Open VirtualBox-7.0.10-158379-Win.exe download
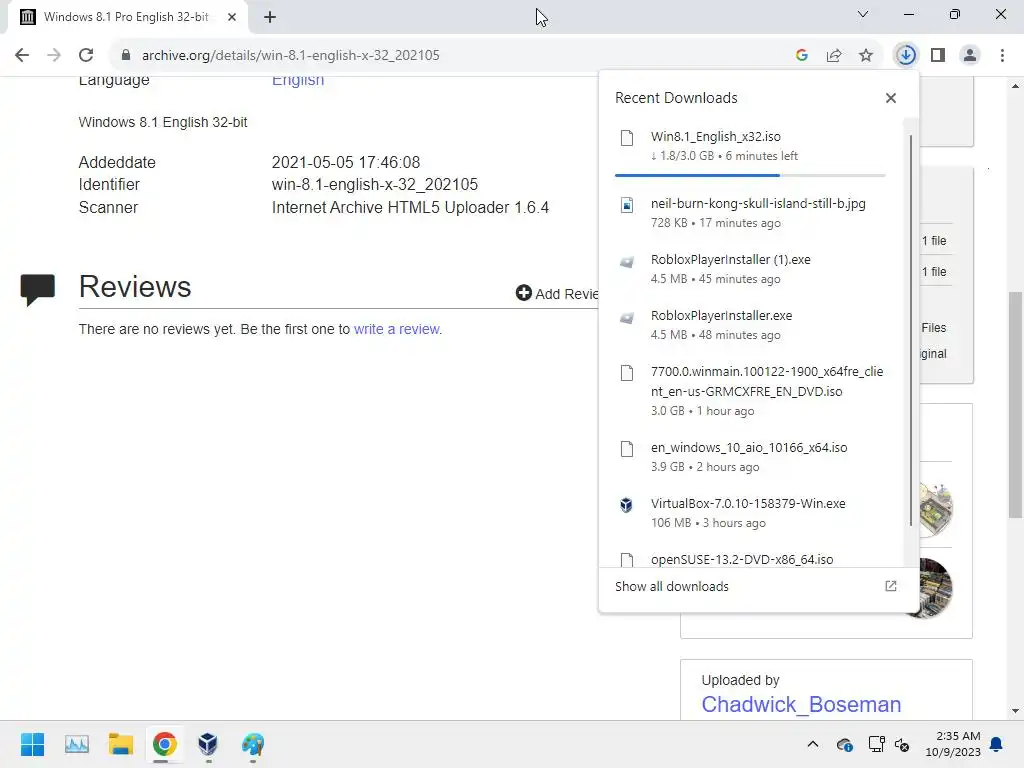This screenshot has width=1024, height=768. pos(750,513)
